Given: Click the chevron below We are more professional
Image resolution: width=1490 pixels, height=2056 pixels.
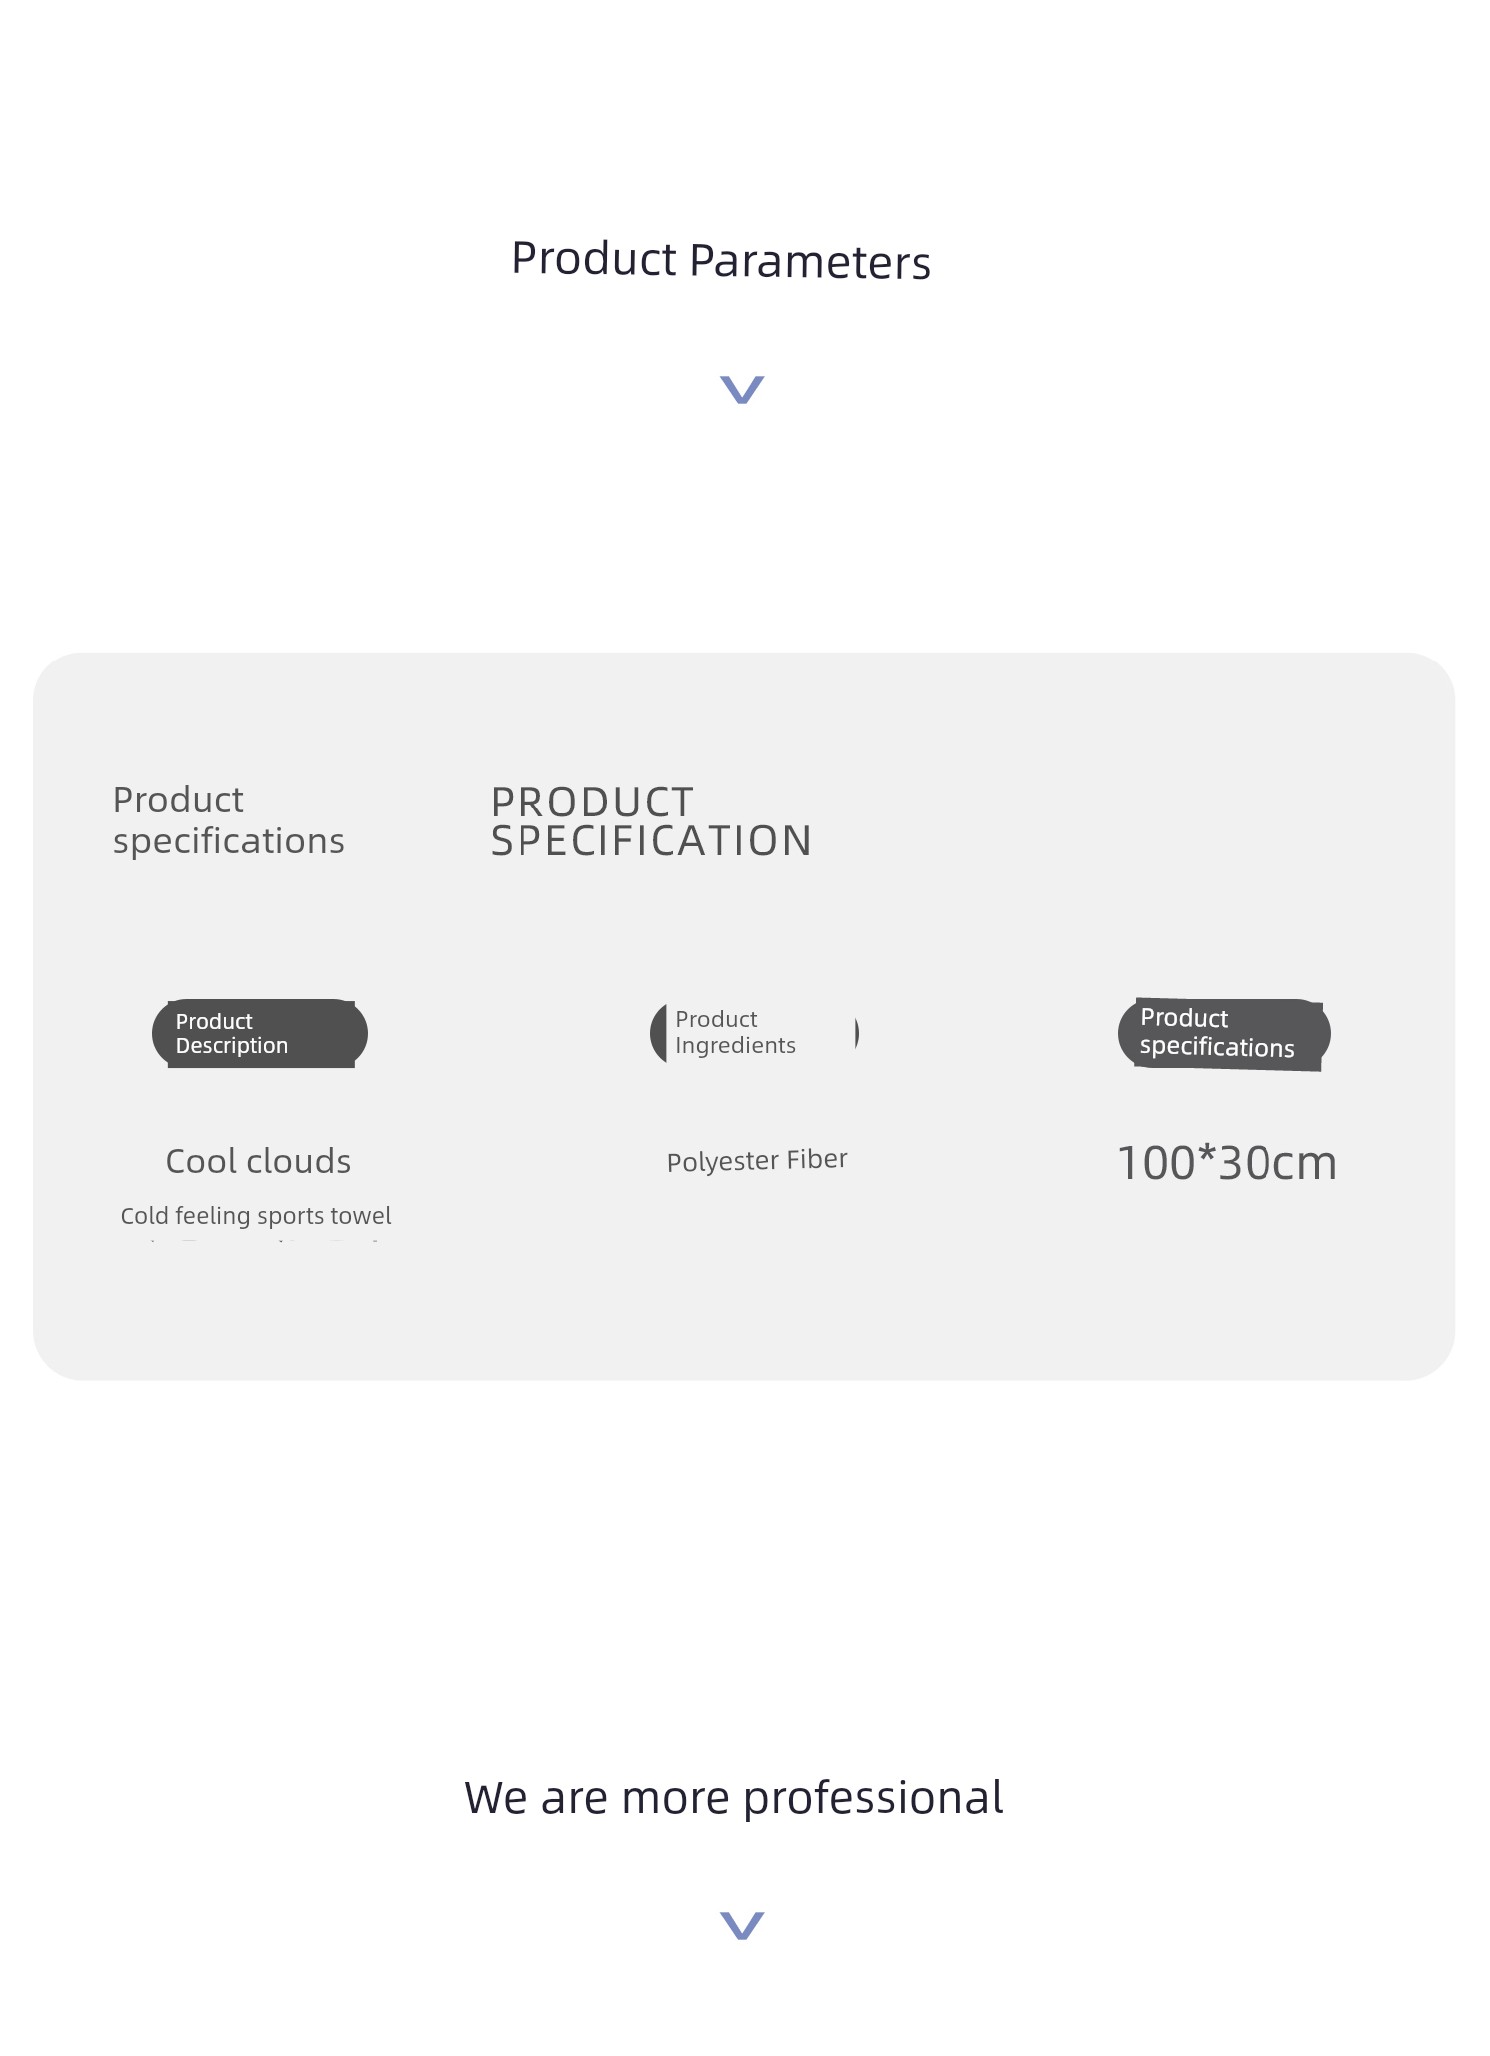Looking at the screenshot, I should point(742,1925).
